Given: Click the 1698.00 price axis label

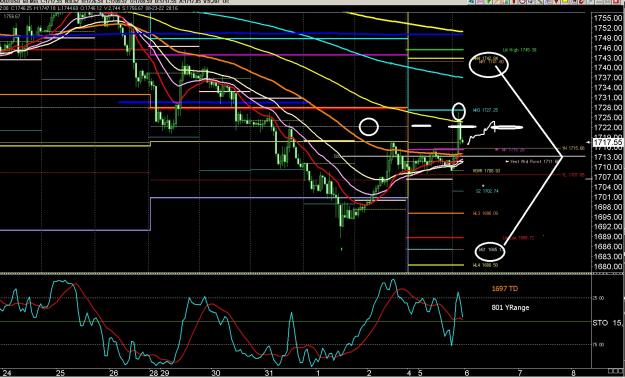Looking at the screenshot, I should pos(608,207).
